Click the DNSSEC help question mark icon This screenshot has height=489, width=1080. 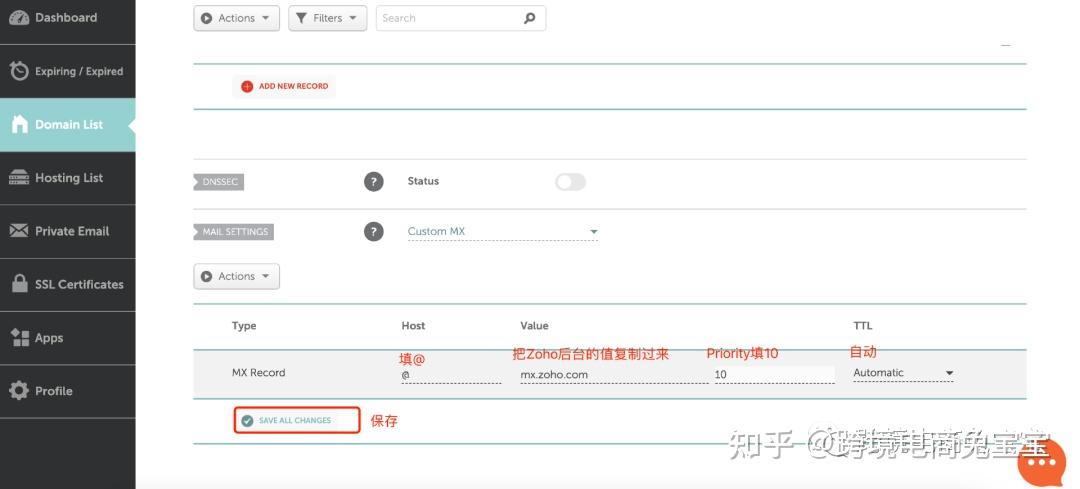373,181
